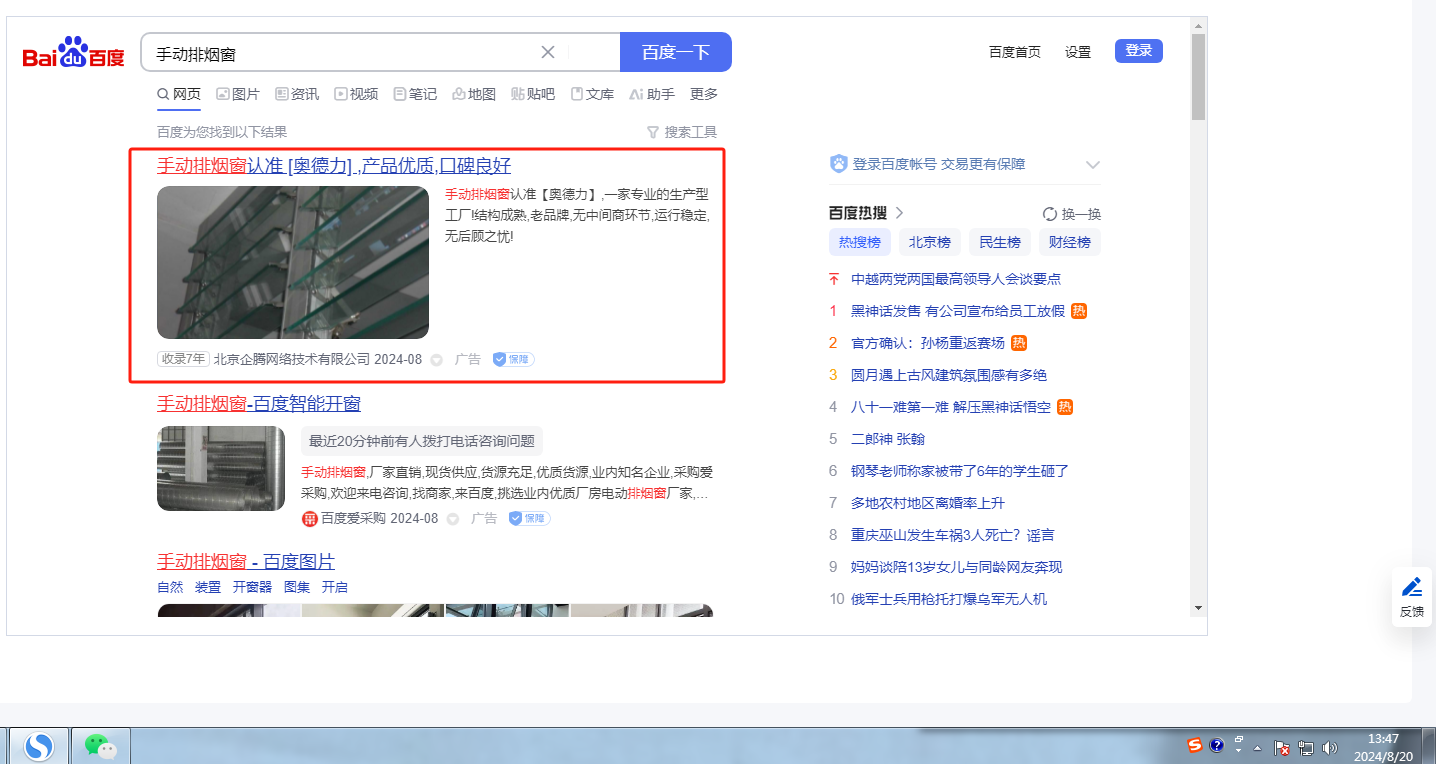Viewport: 1436px width, 764px height.
Task: Switch to the 图片 tab
Action: (238, 94)
